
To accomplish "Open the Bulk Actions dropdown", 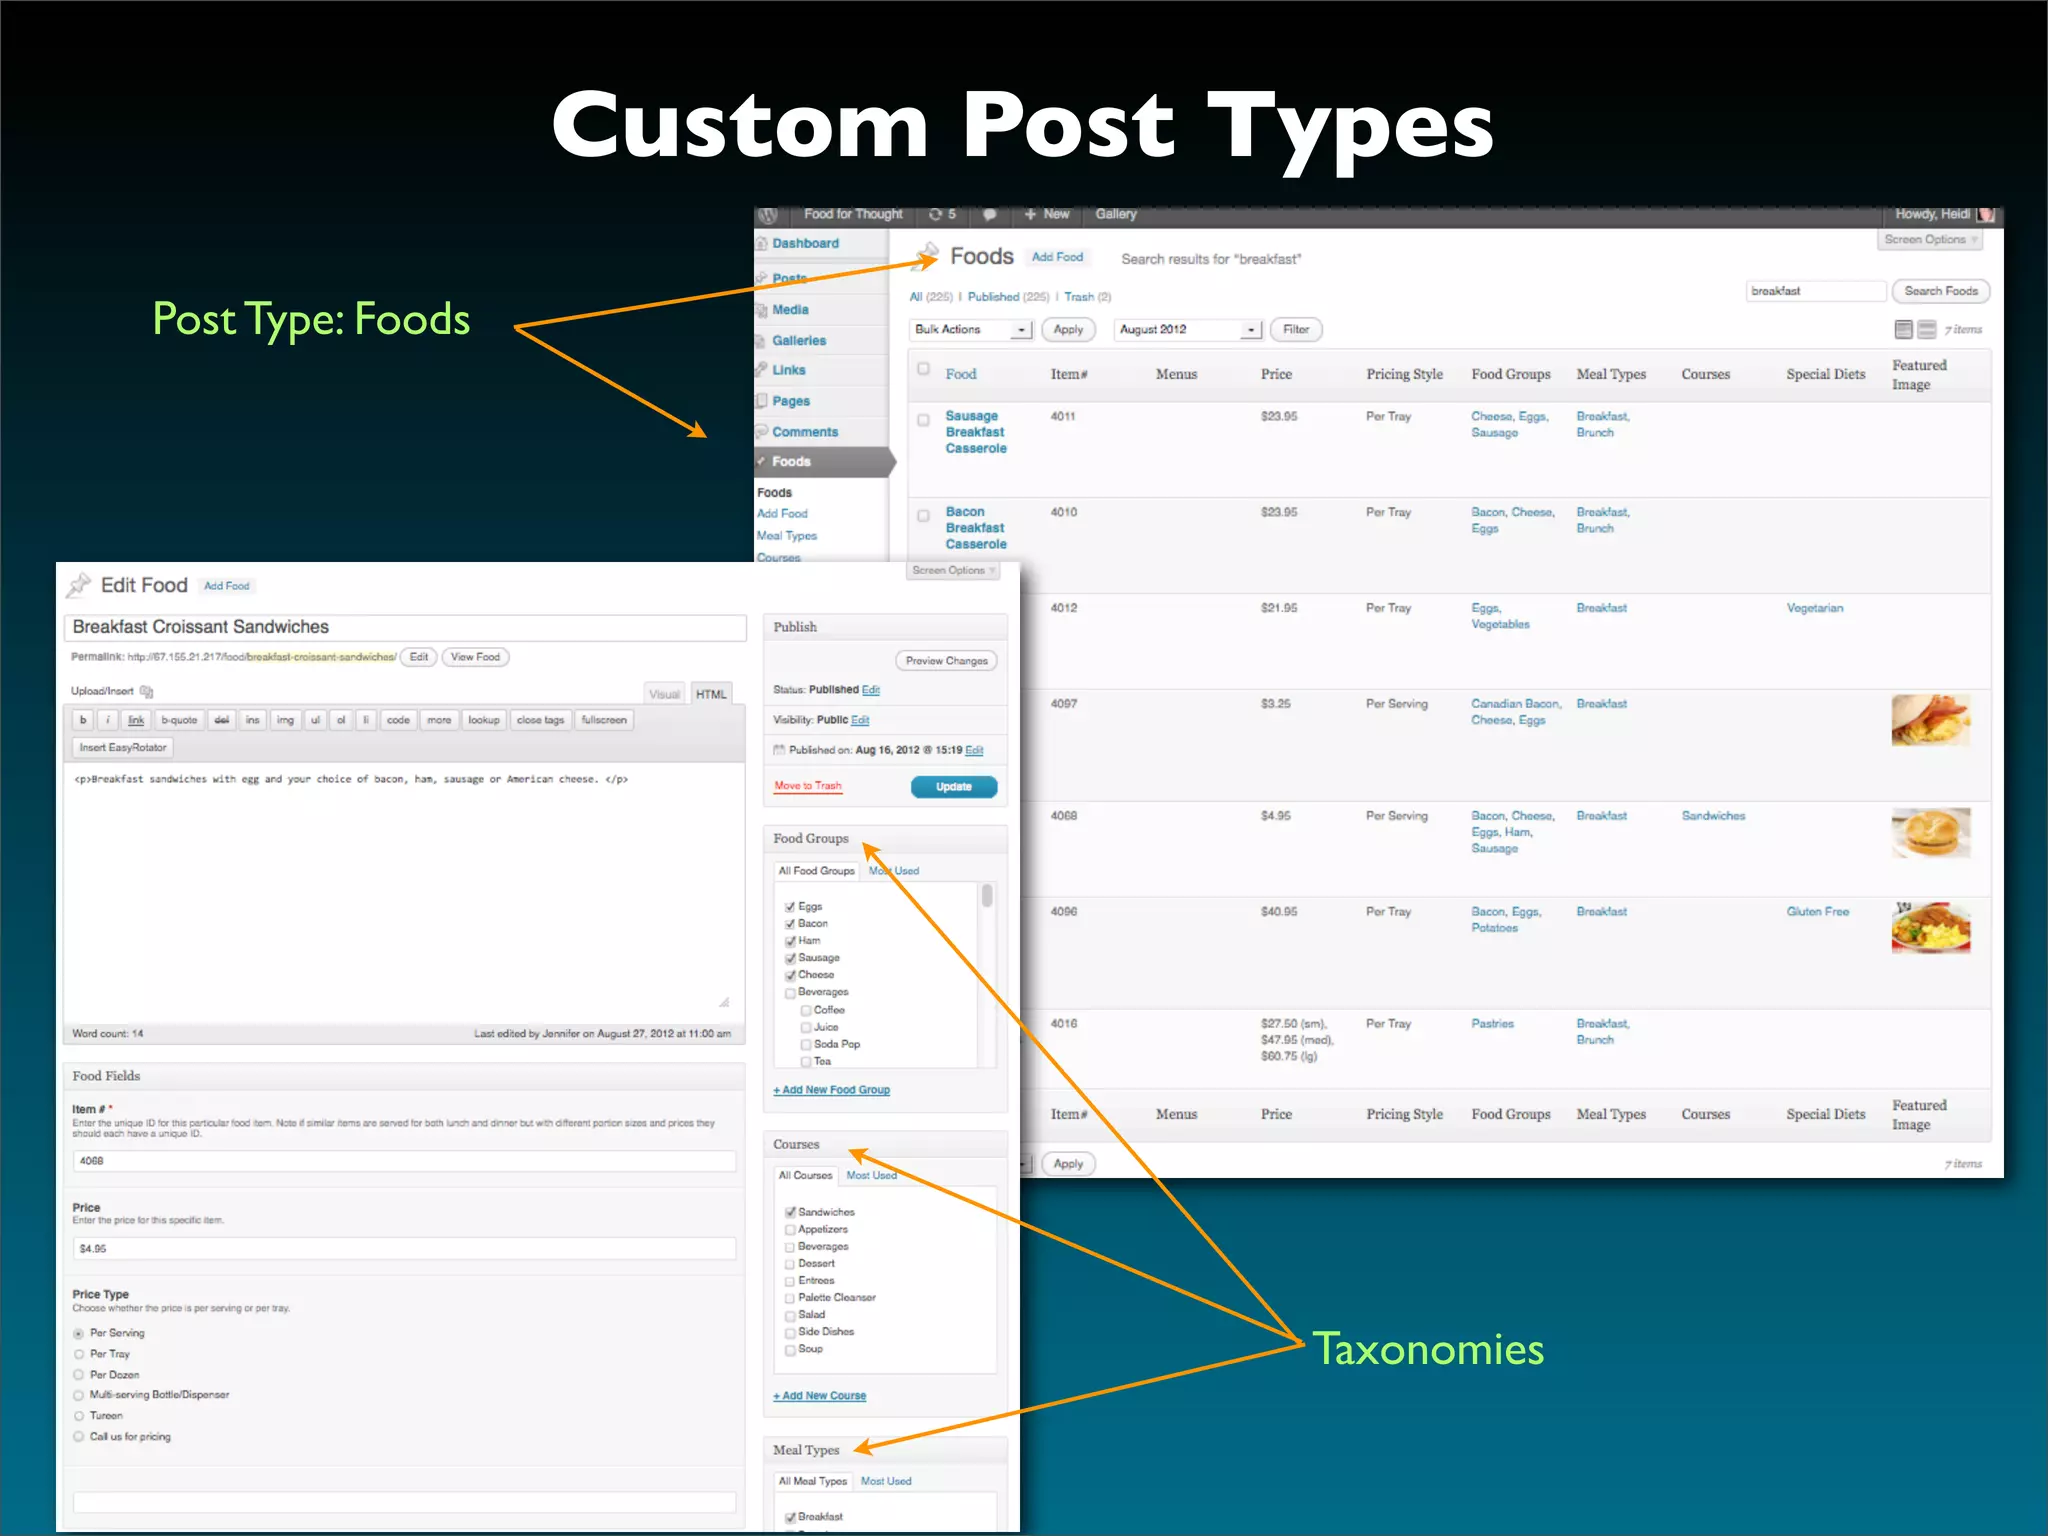I will (972, 329).
